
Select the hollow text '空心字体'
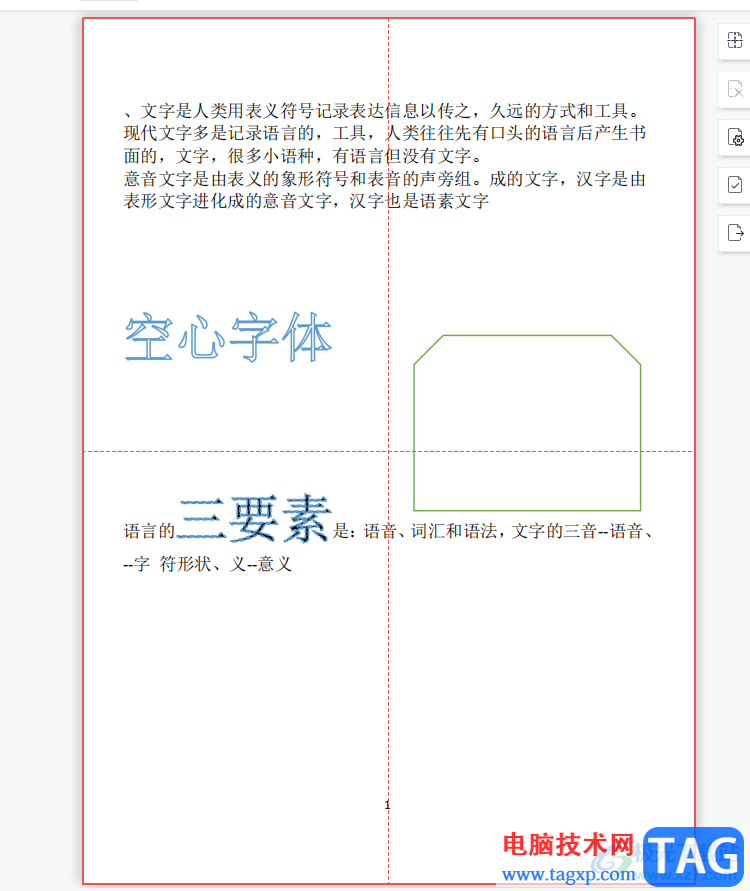point(228,337)
